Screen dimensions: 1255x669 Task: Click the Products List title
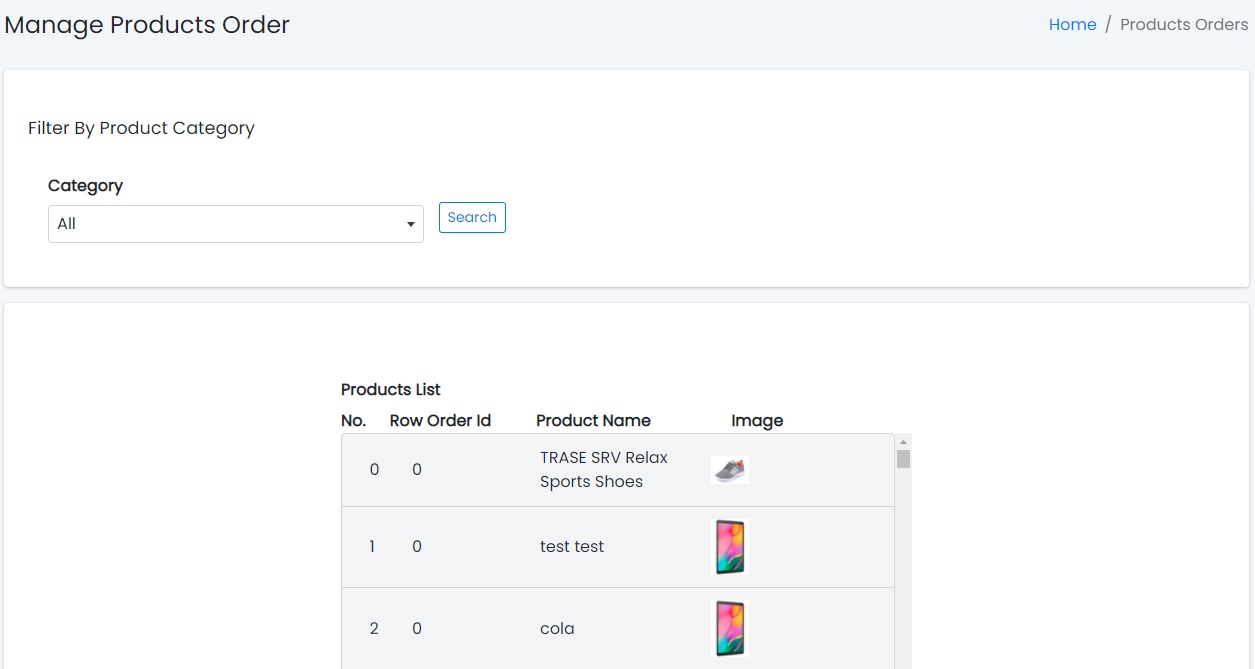pyautogui.click(x=390, y=390)
